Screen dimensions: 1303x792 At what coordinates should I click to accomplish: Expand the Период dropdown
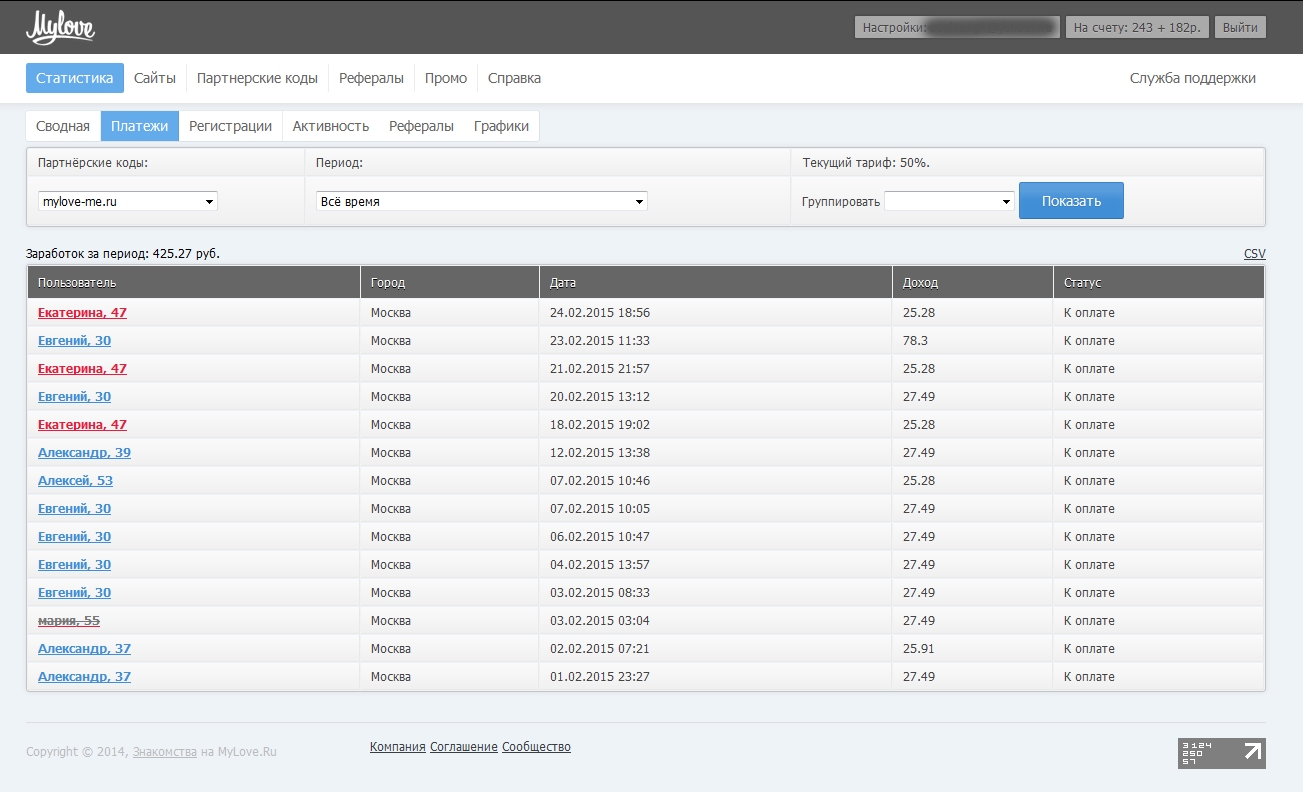coord(481,201)
